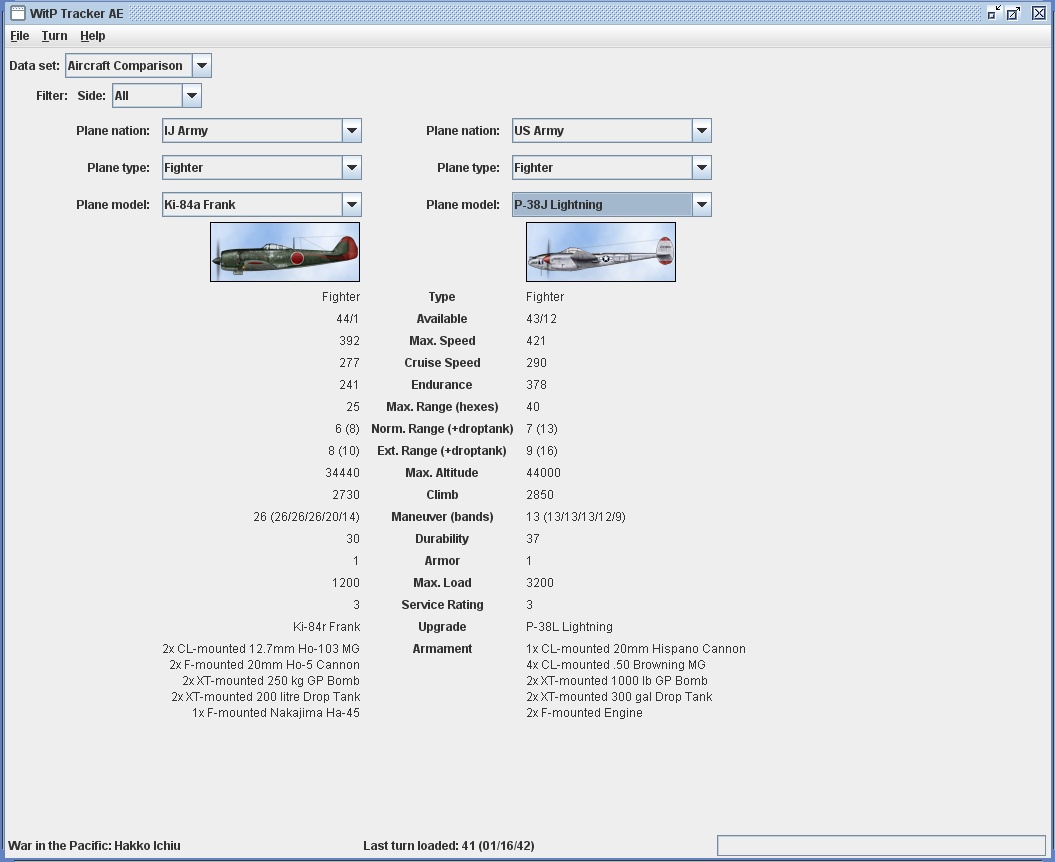The image size is (1055, 862).
Task: Open the US Army plane nation dropdown
Action: pyautogui.click(x=612, y=131)
